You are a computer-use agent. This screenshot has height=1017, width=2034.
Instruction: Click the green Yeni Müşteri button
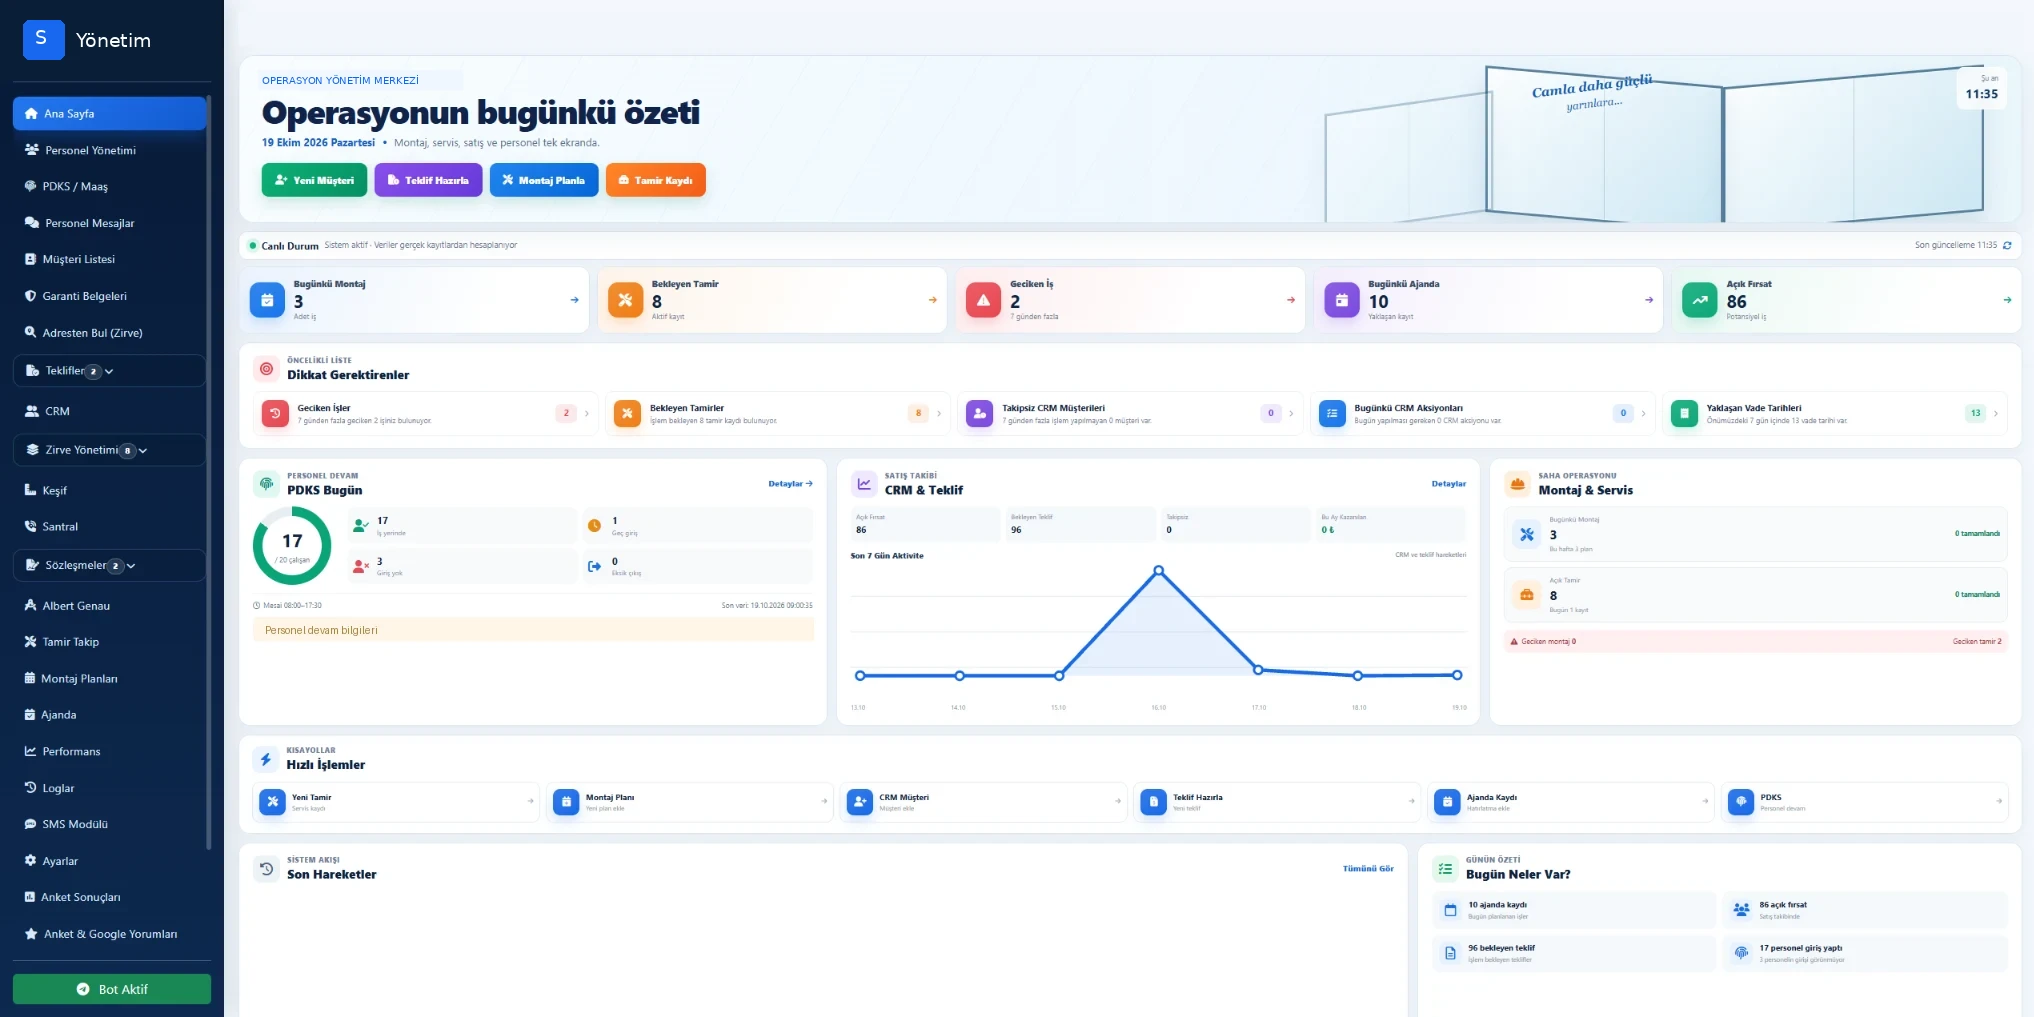click(314, 180)
